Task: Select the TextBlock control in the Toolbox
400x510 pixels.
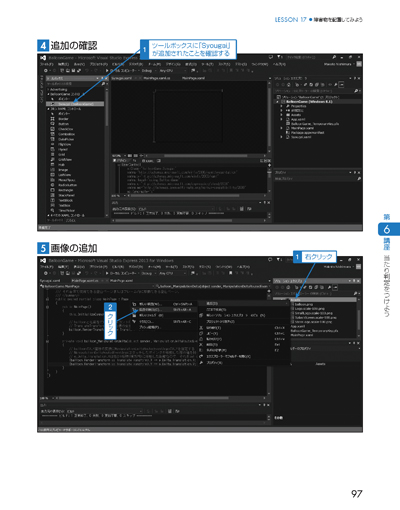Action: tap(66, 200)
